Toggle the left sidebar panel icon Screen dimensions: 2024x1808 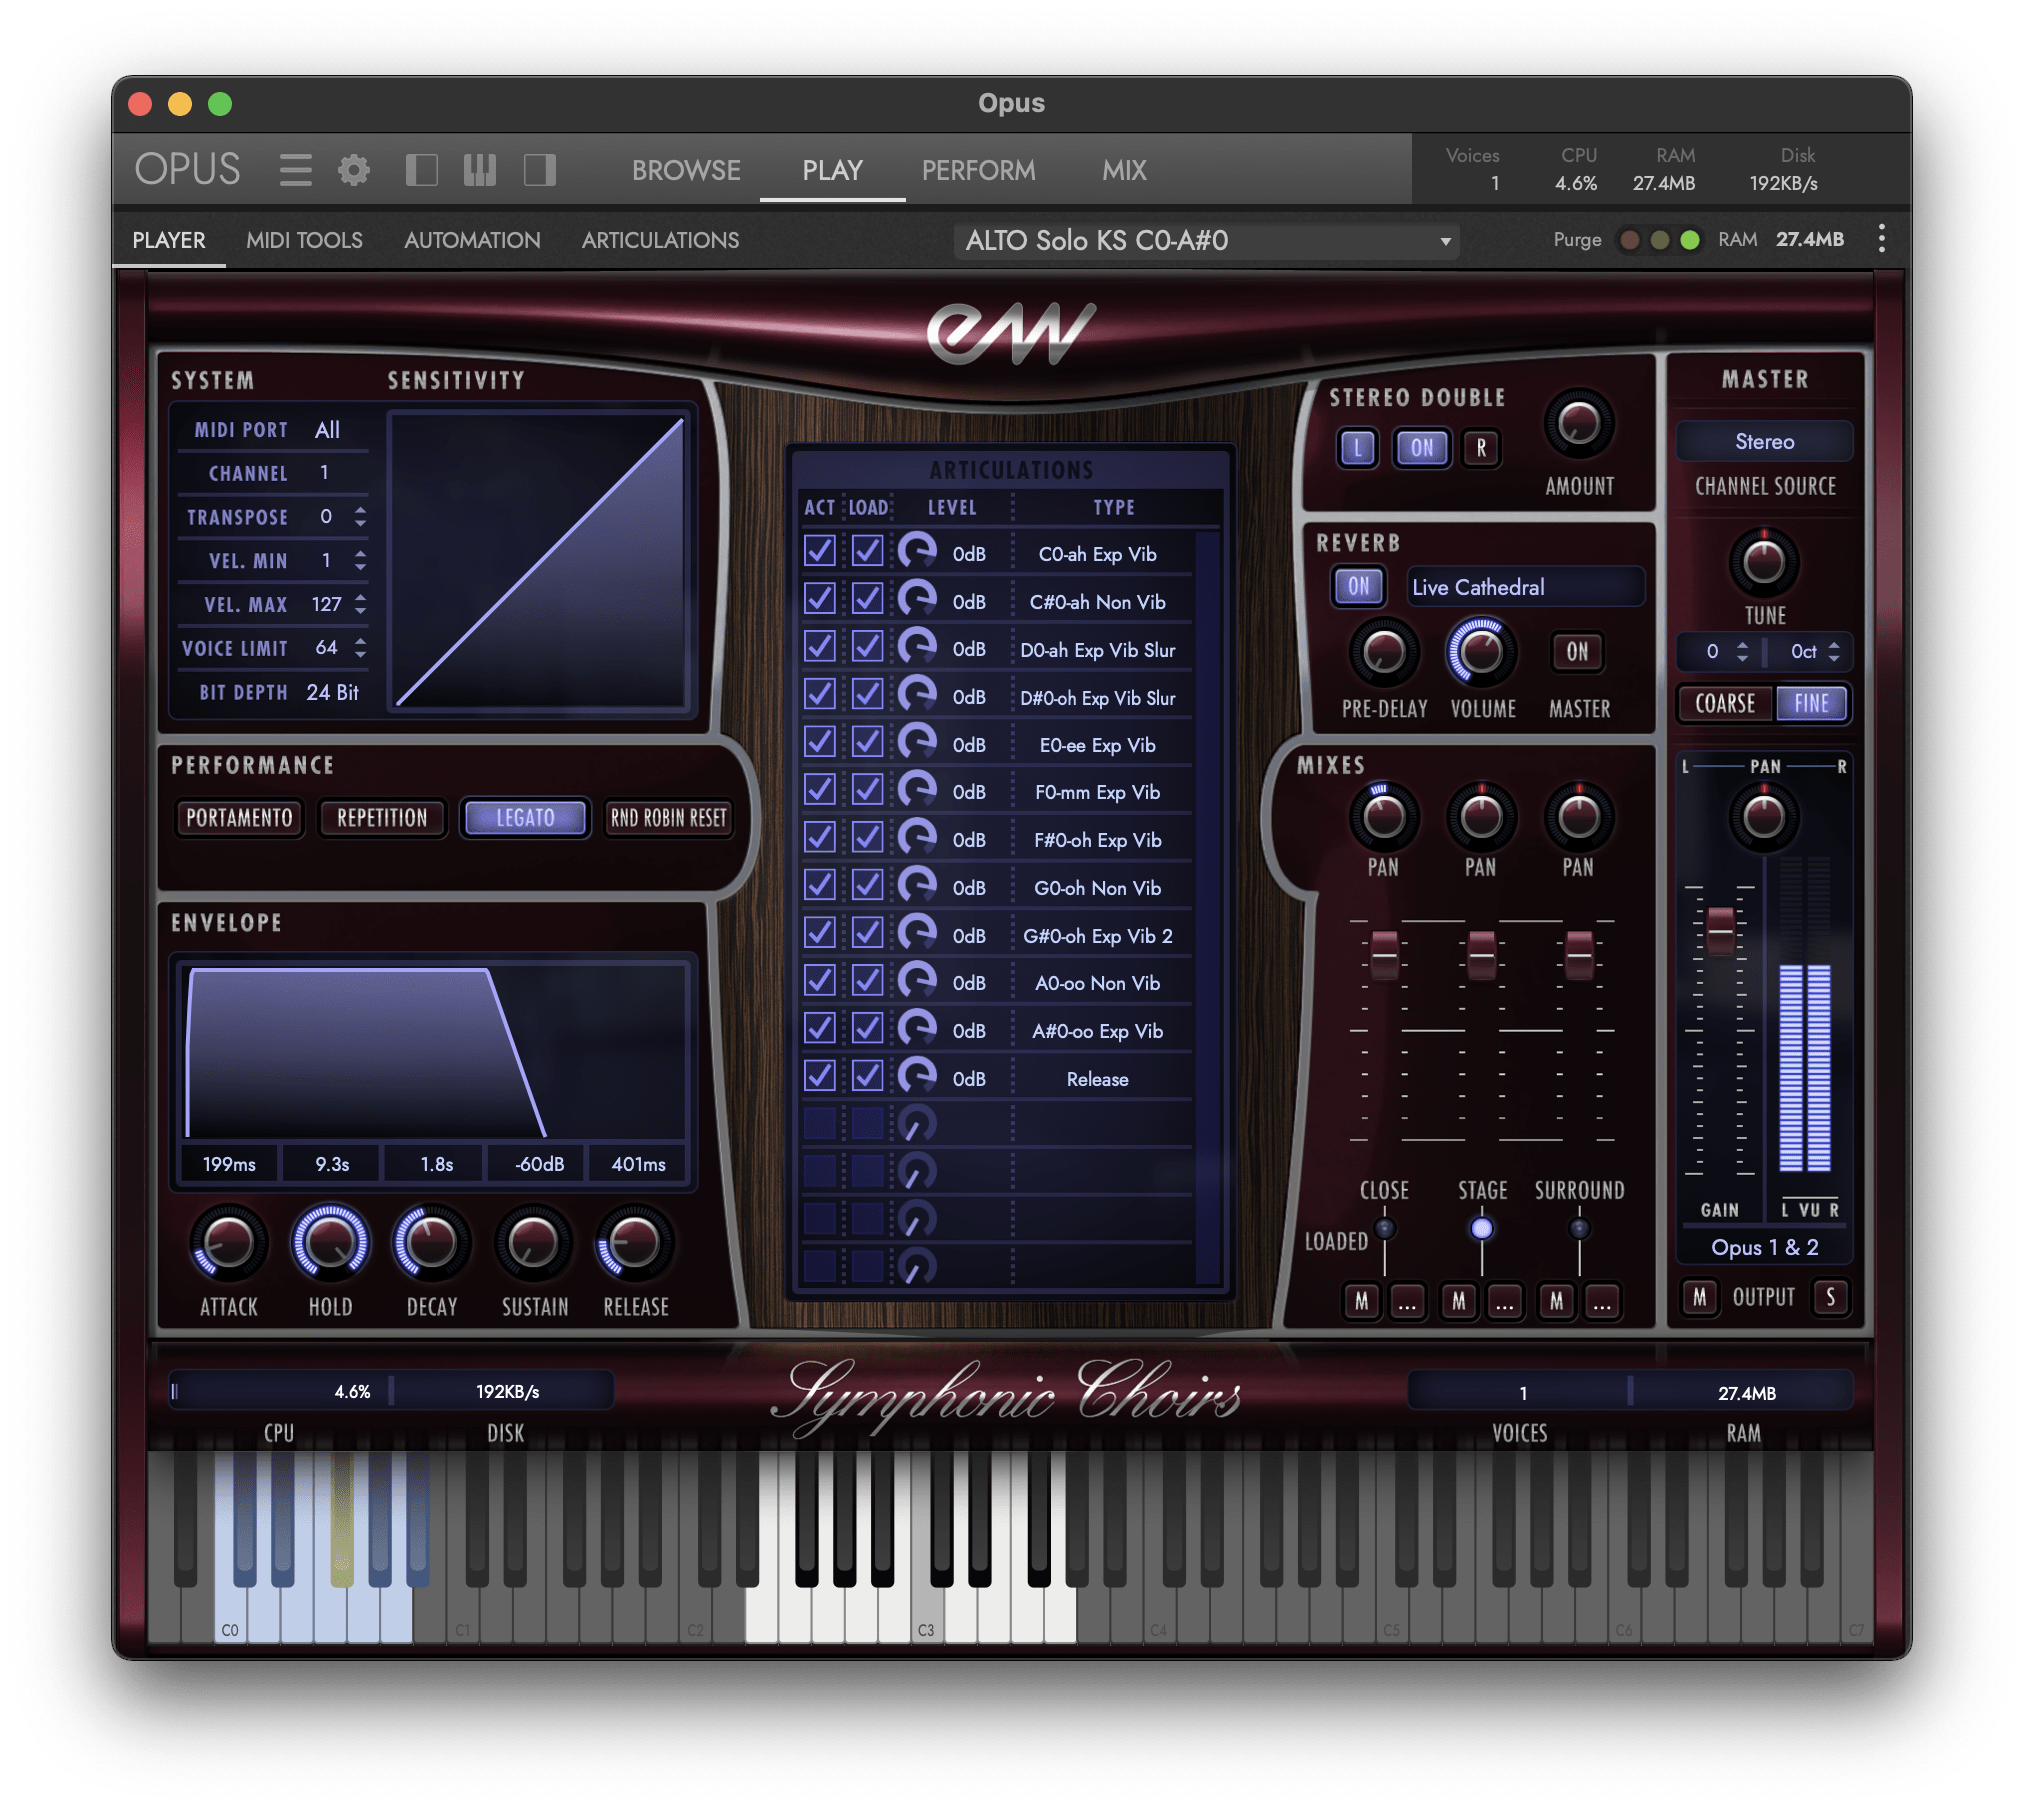coord(422,170)
